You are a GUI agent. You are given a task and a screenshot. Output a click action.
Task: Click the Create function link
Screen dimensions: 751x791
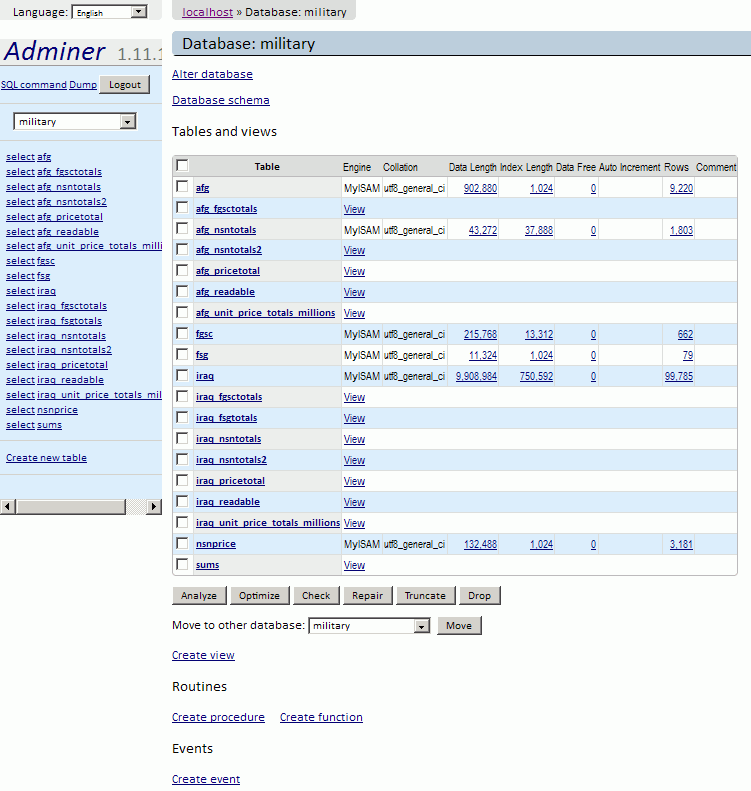321,717
